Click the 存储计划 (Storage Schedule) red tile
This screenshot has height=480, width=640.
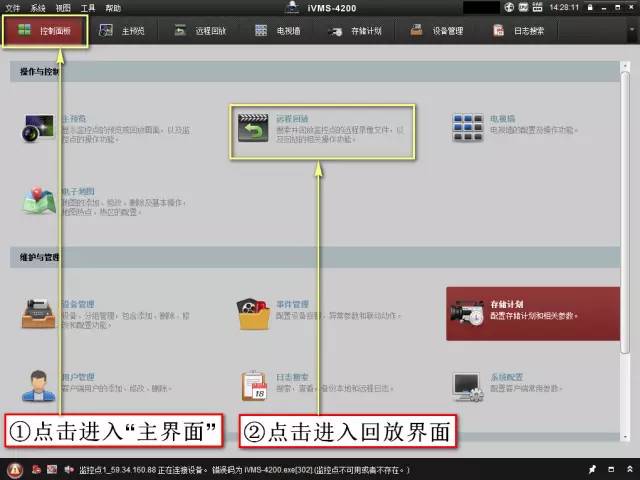click(531, 313)
